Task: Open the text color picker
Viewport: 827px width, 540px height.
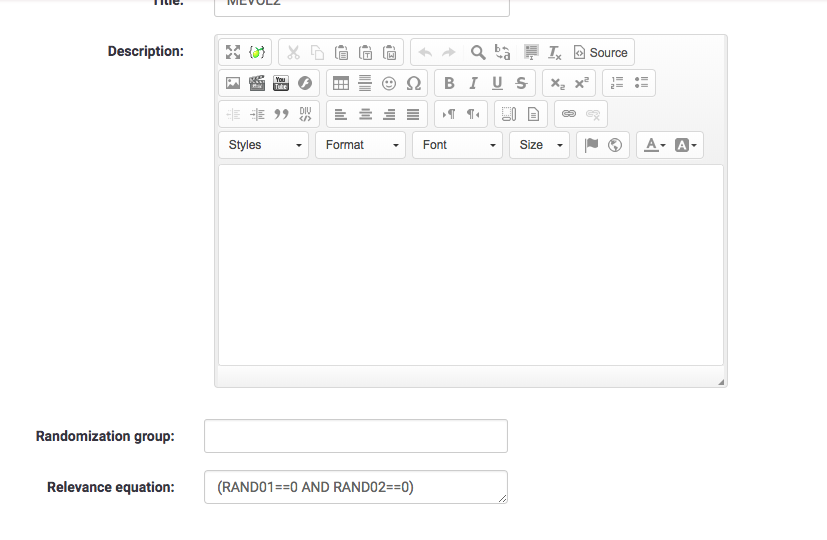Action: (655, 145)
